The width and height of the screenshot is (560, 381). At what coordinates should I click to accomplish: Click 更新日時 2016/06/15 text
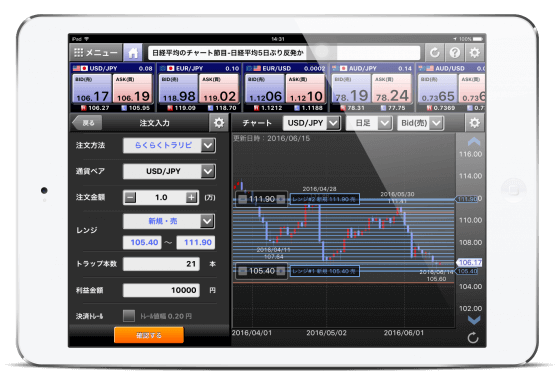click(x=271, y=138)
